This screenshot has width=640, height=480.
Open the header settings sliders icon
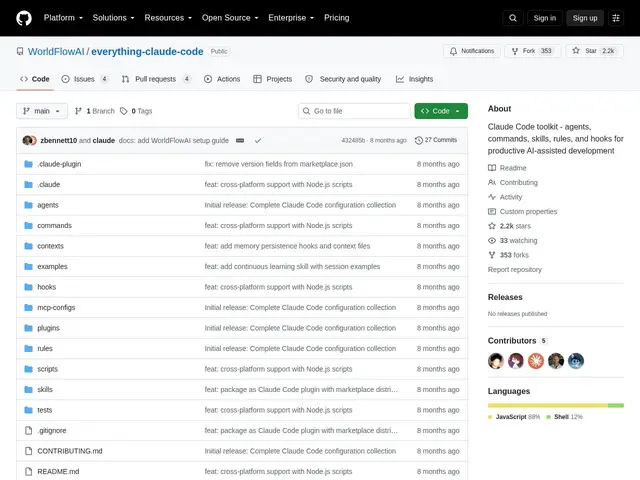click(616, 18)
